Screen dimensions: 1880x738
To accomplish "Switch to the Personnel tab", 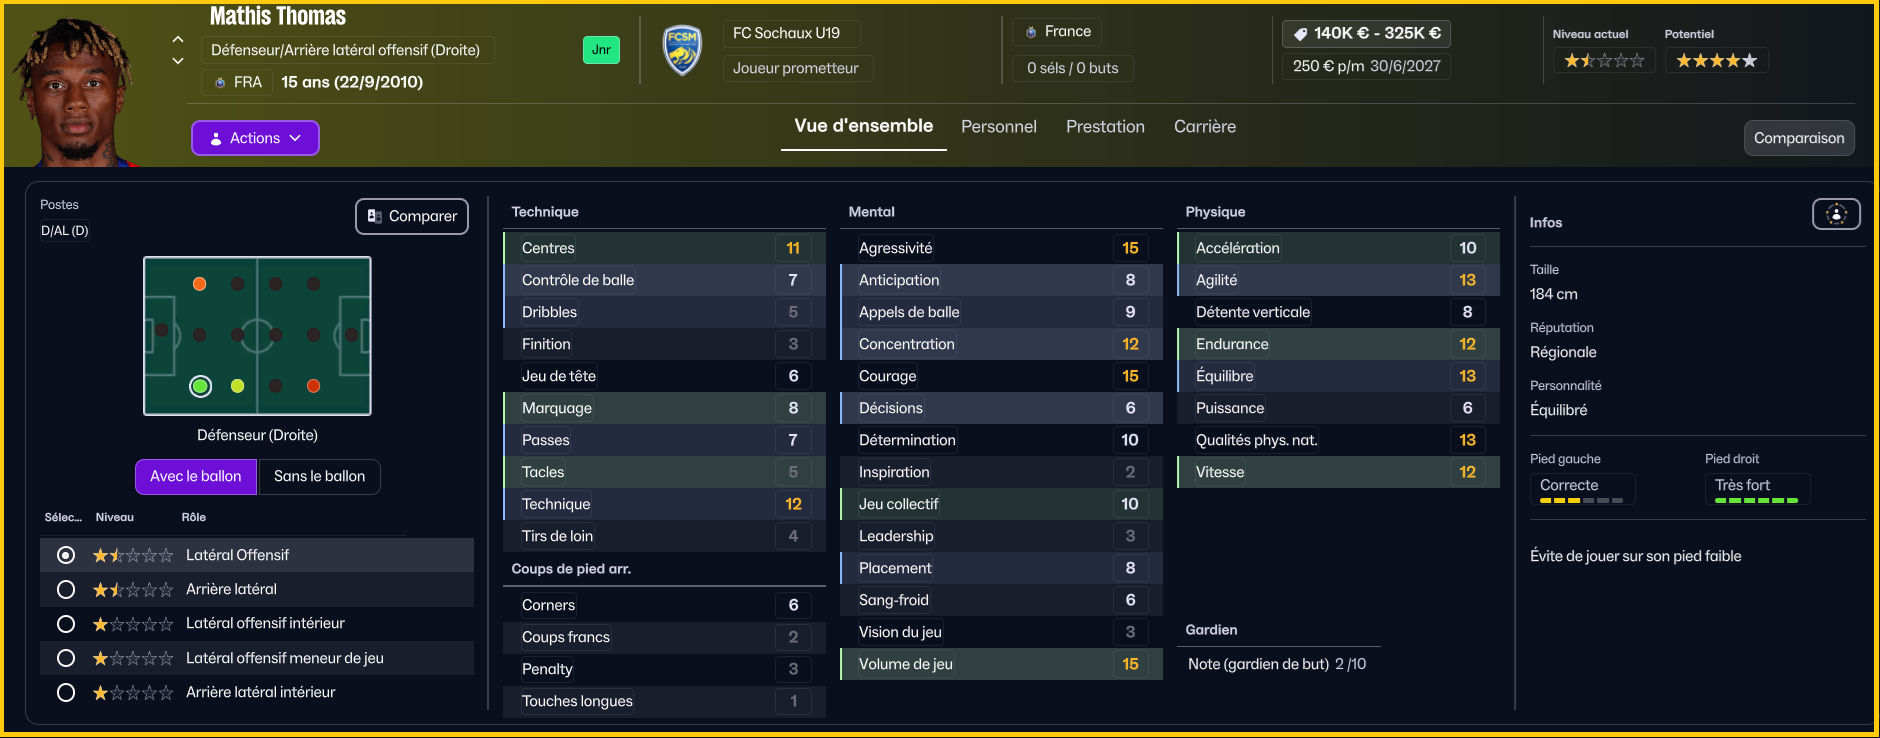I will coord(998,127).
